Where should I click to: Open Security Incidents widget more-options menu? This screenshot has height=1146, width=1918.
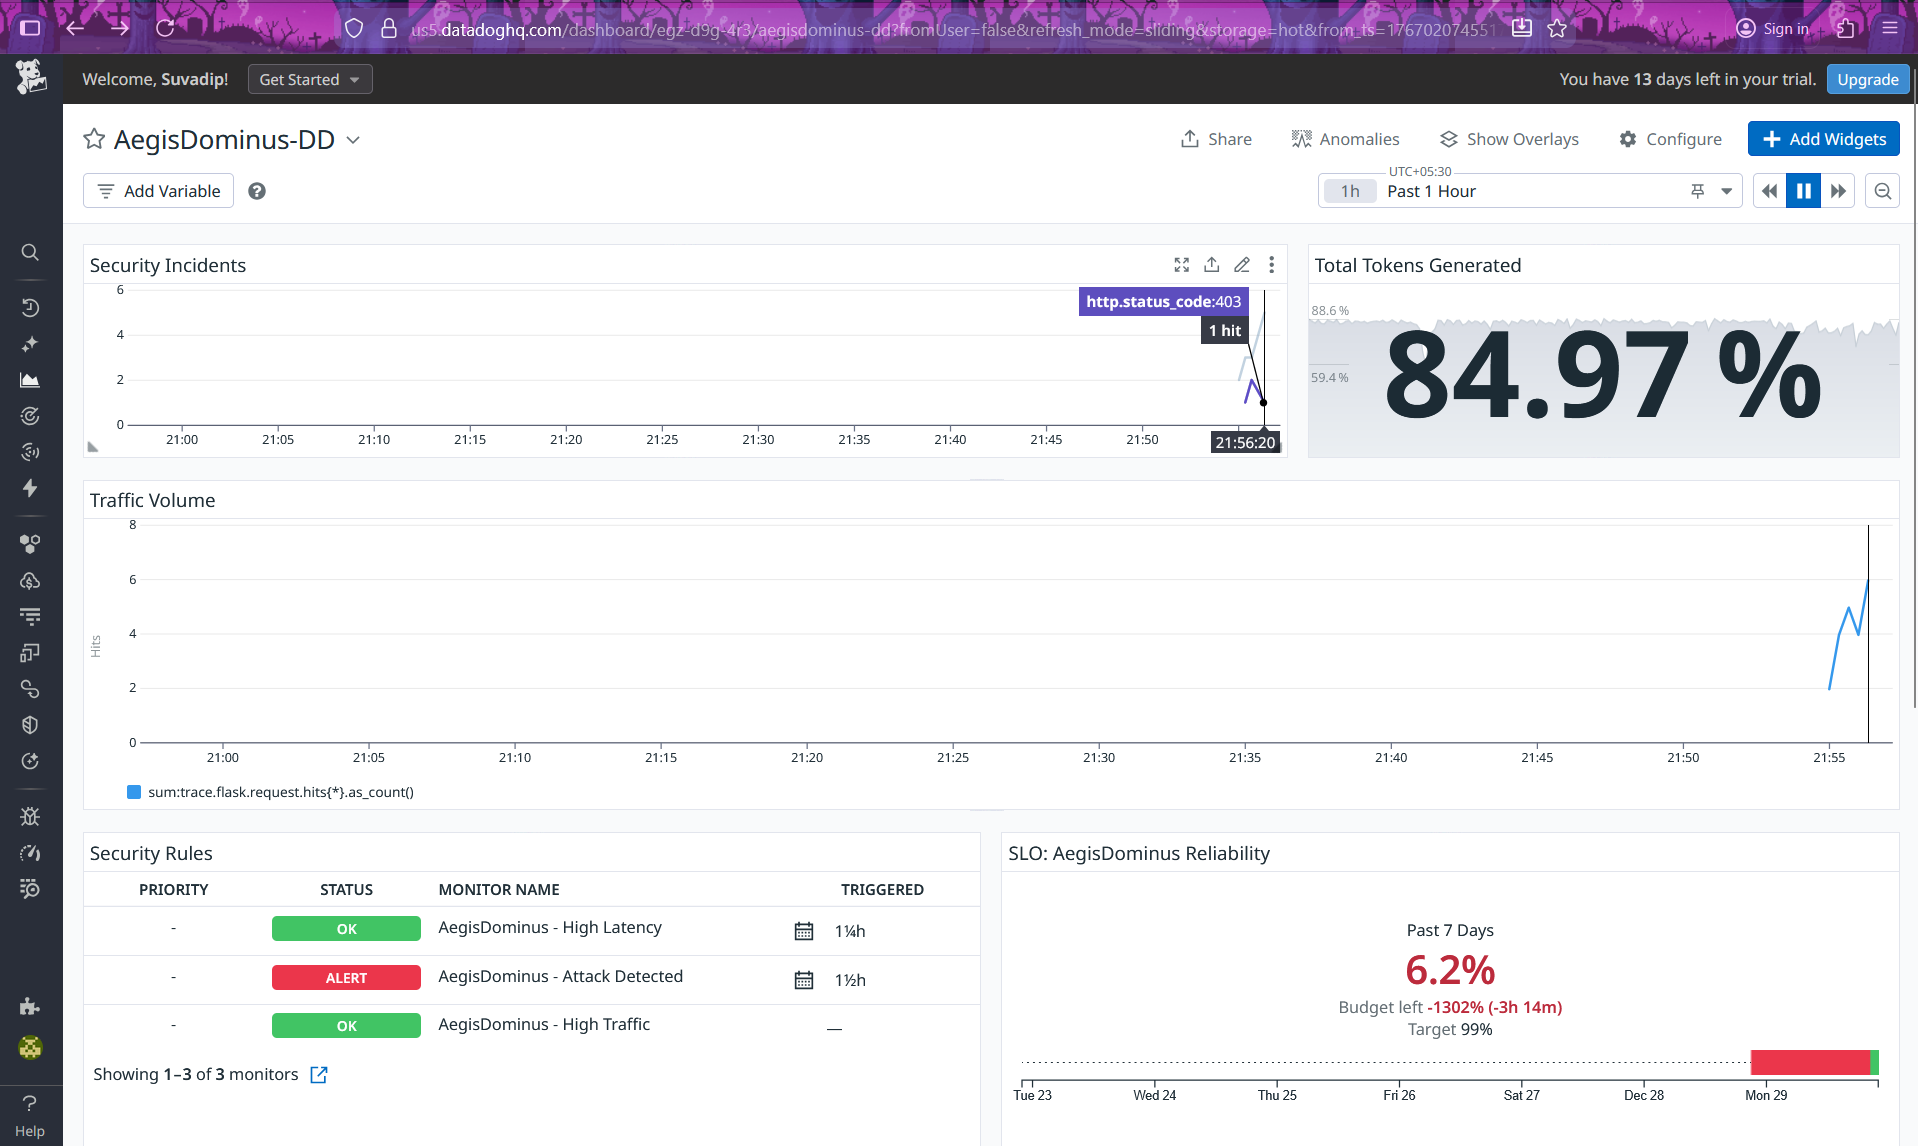tap(1271, 265)
